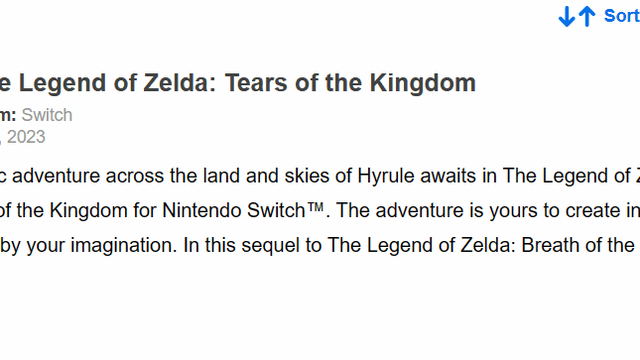Viewport: 640px width, 360px height.
Task: Click 'Nintendo Switch' in the summary text
Action: (x=233, y=211)
